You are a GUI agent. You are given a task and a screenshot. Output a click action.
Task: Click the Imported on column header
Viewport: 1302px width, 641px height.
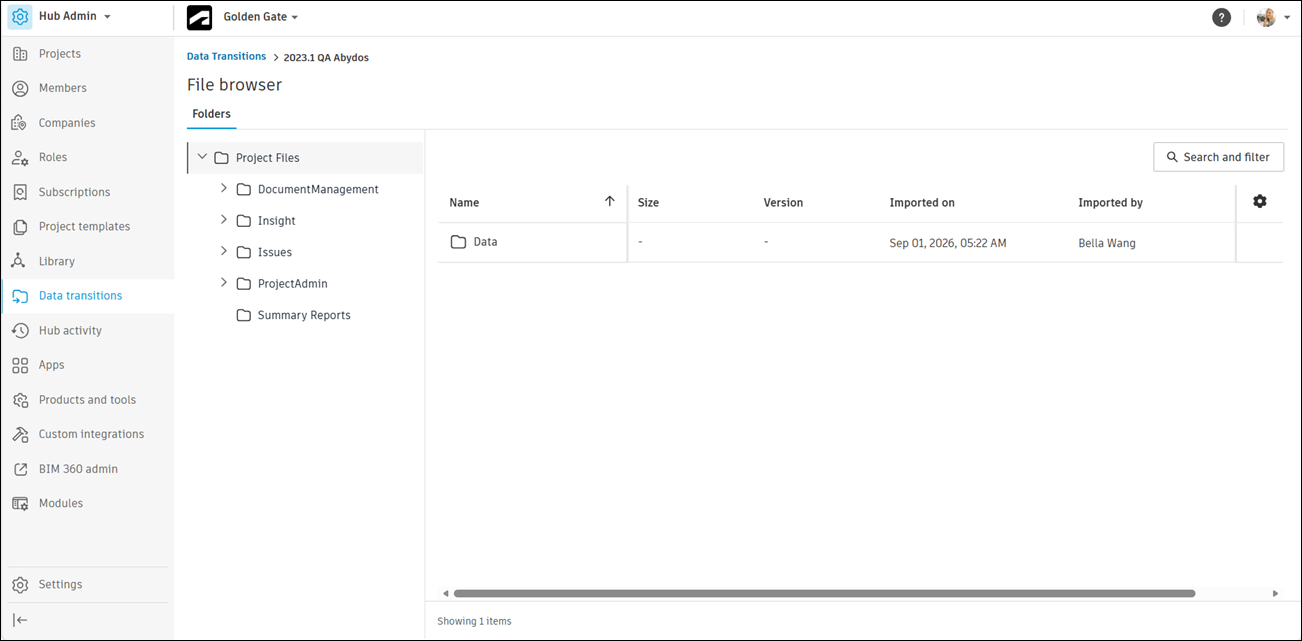(922, 203)
